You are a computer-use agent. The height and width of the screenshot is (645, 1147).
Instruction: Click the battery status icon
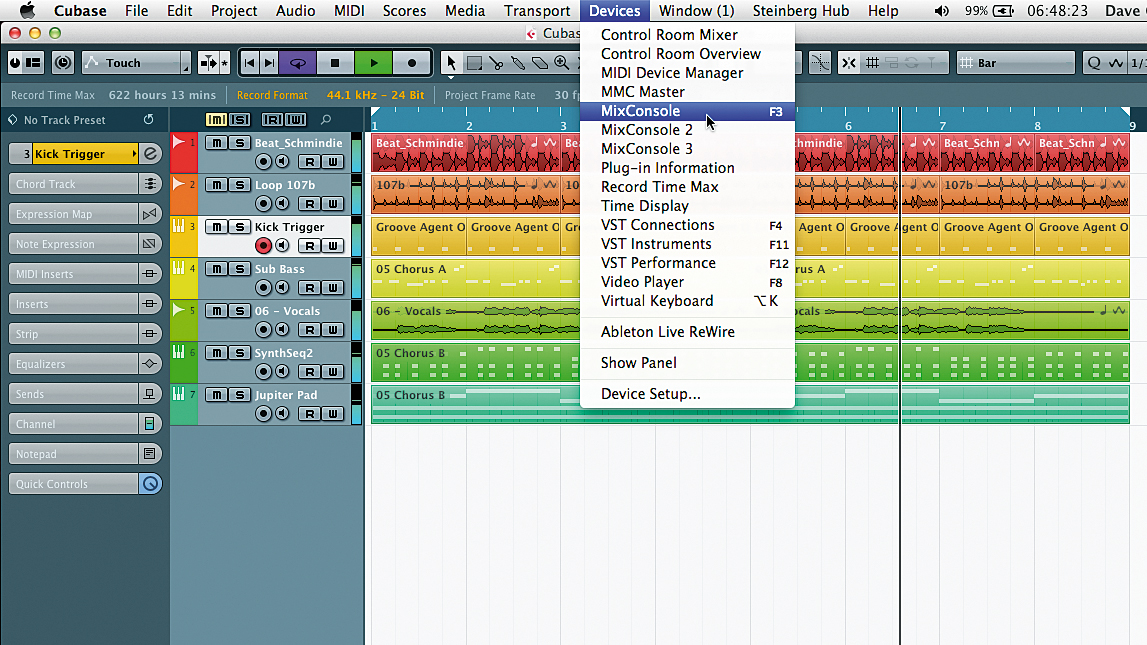[x=1004, y=11]
